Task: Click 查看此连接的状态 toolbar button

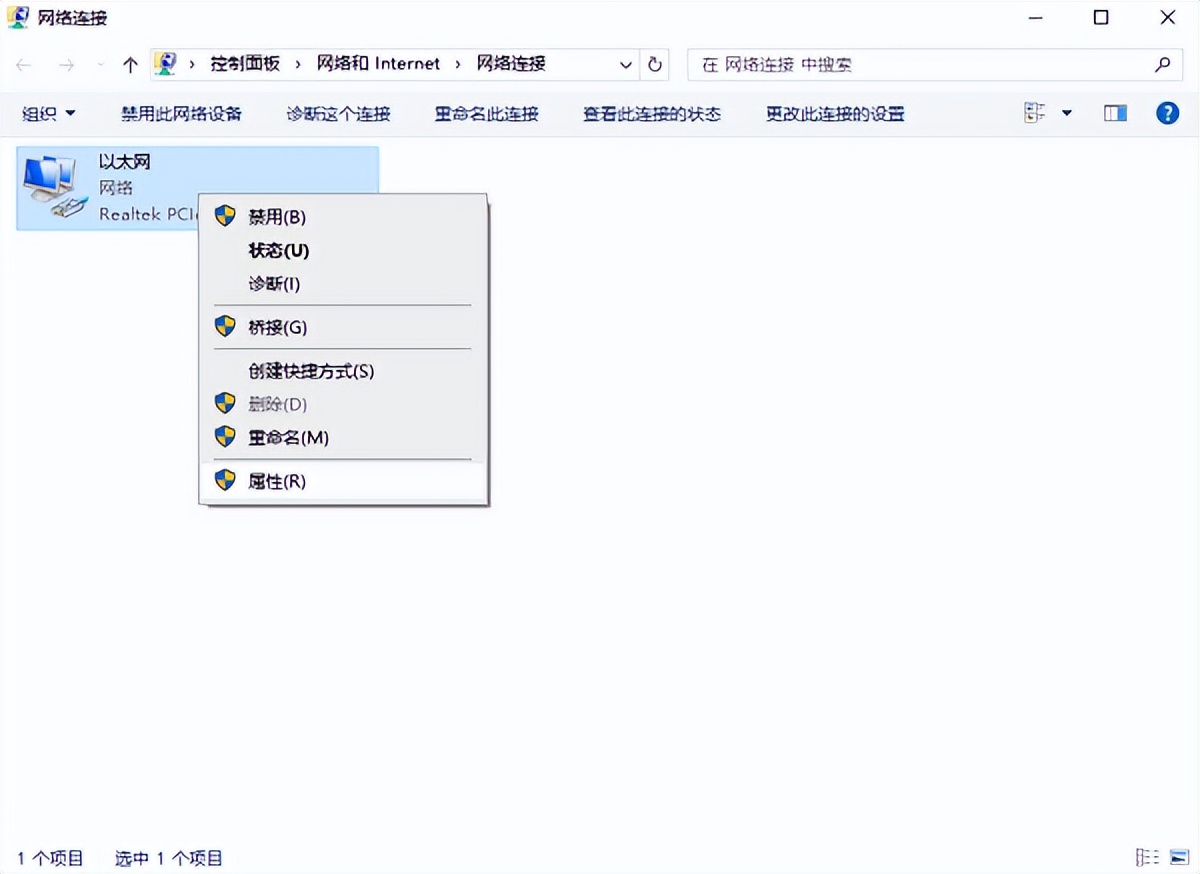Action: 652,113
